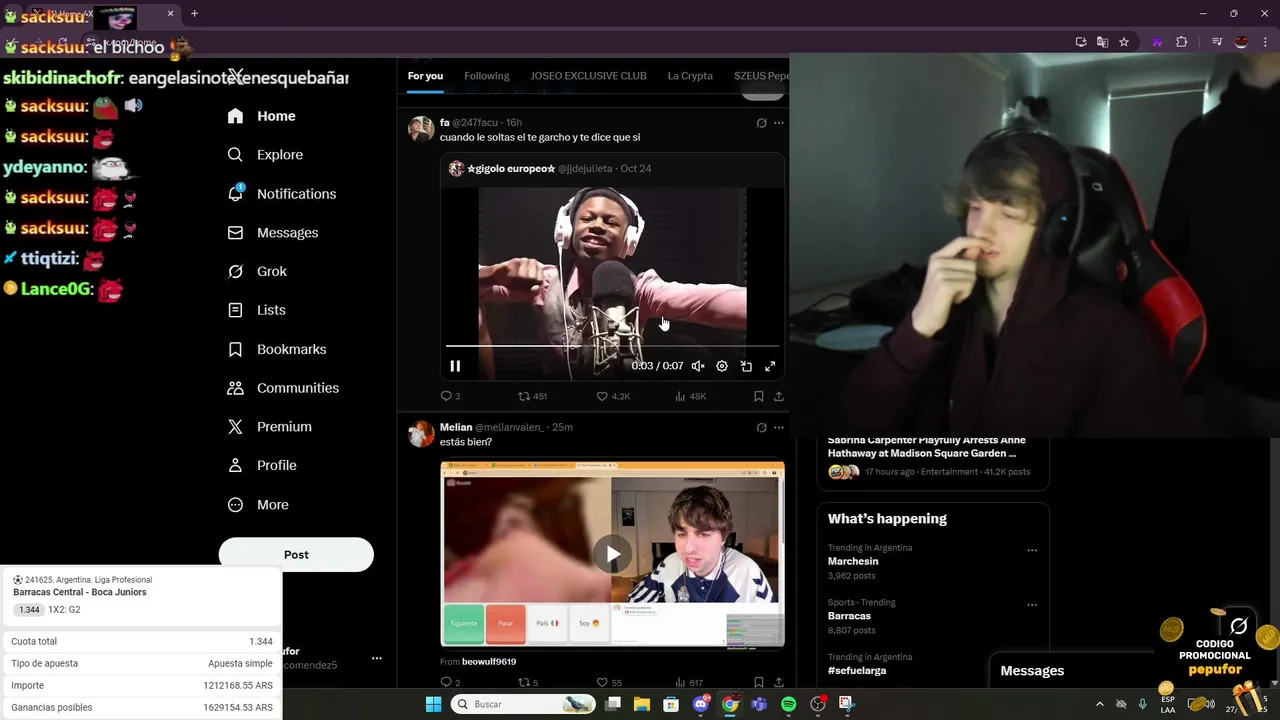Image resolution: width=1280 pixels, height=720 pixels.
Task: View analytics of the @247facu post
Action: (x=691, y=396)
